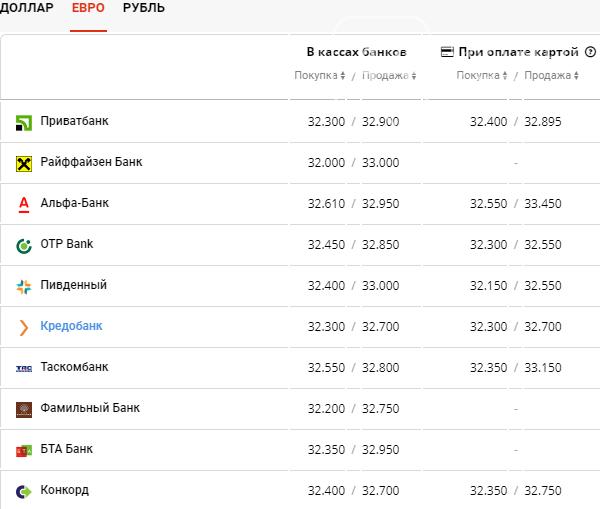Screen dimensions: 600x509
Task: Select the ЕВРО currency tab
Action: pyautogui.click(x=88, y=8)
